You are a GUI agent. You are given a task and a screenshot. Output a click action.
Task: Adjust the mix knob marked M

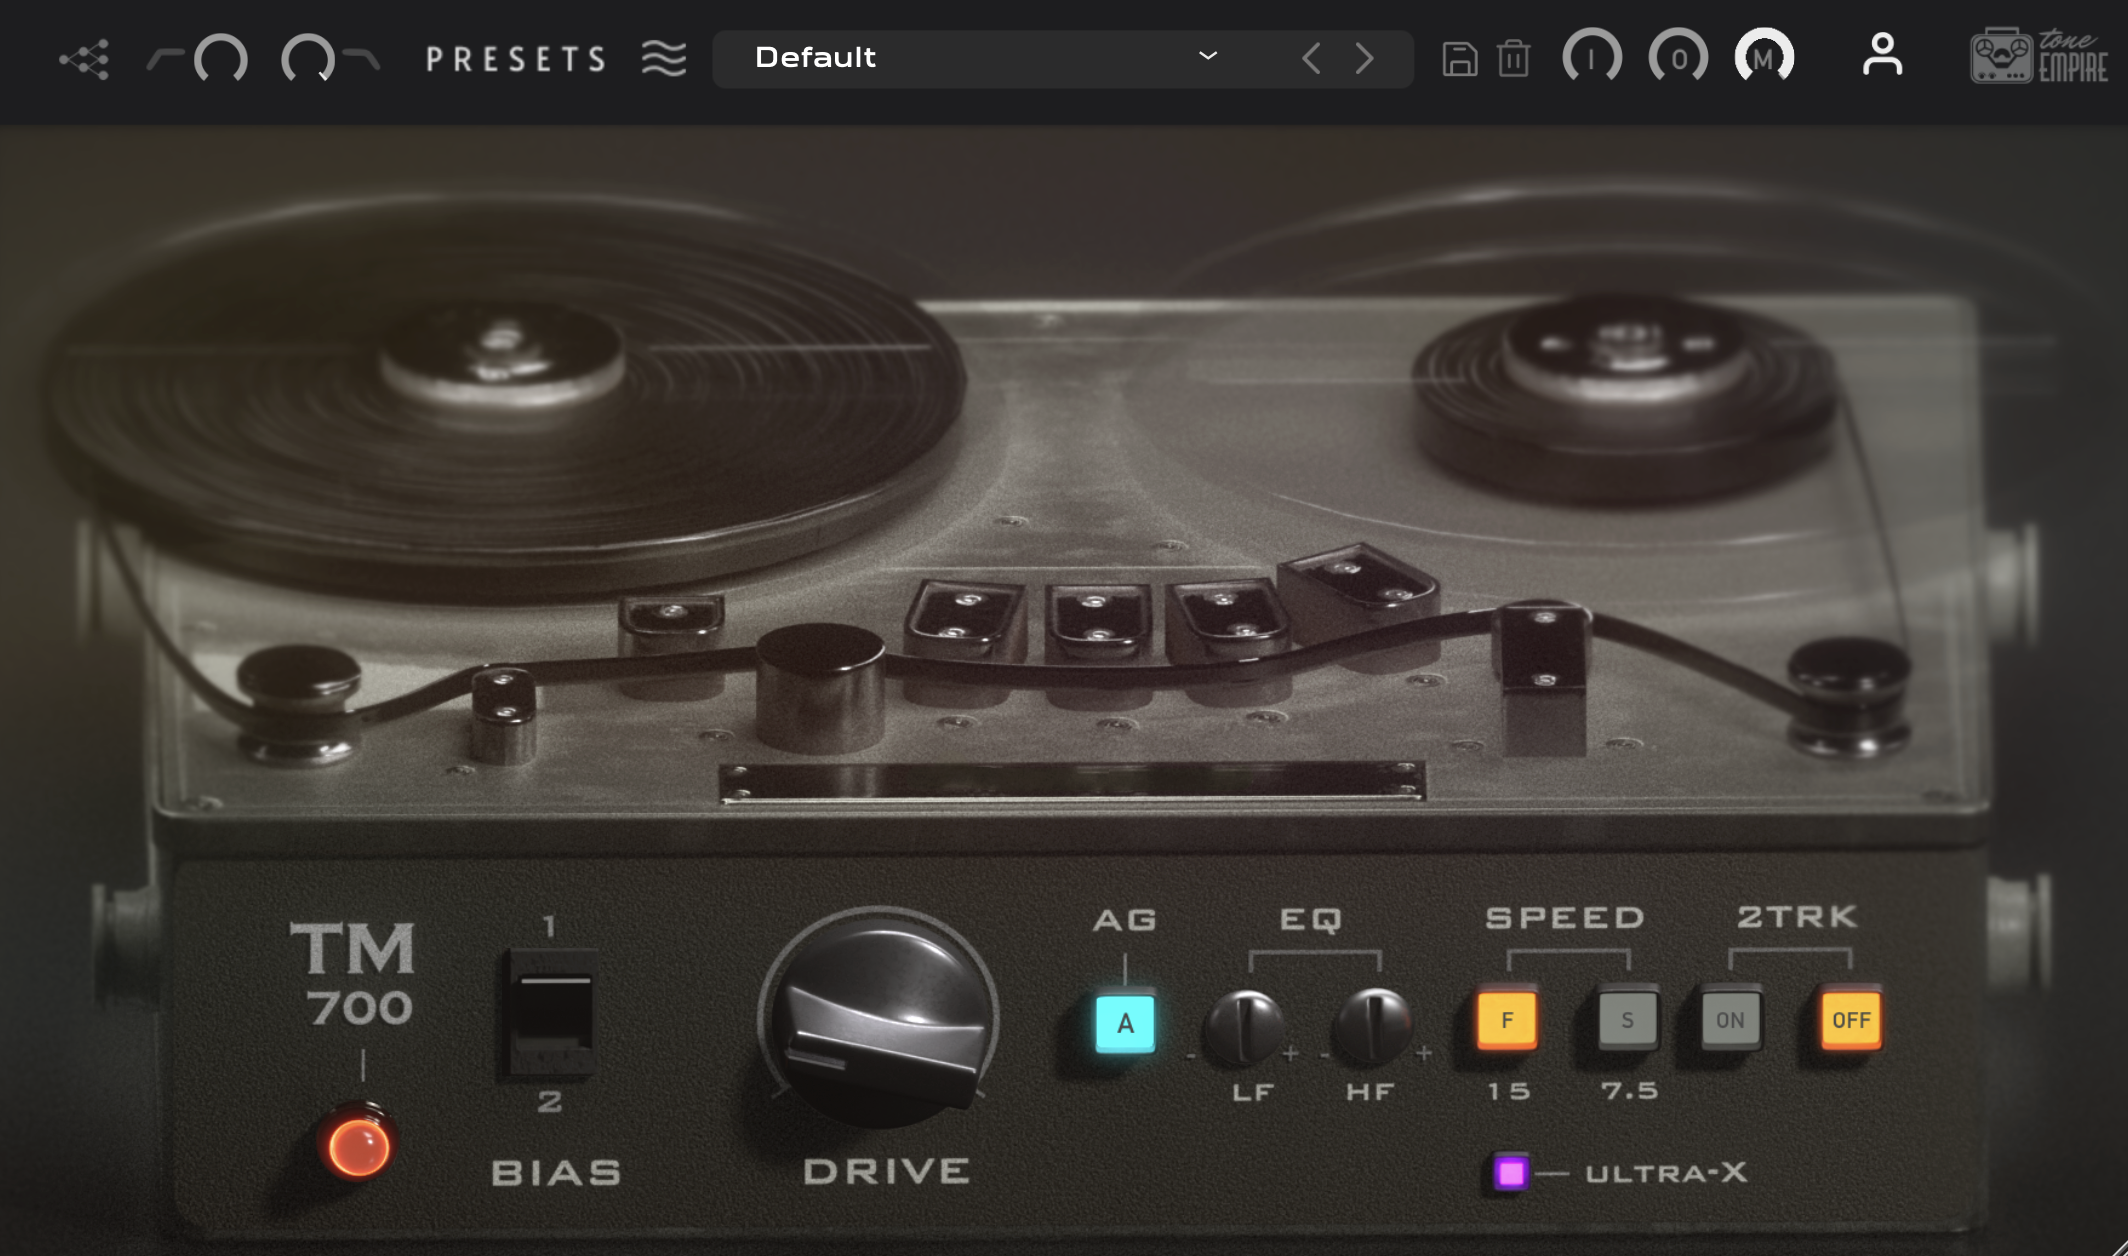1764,57
